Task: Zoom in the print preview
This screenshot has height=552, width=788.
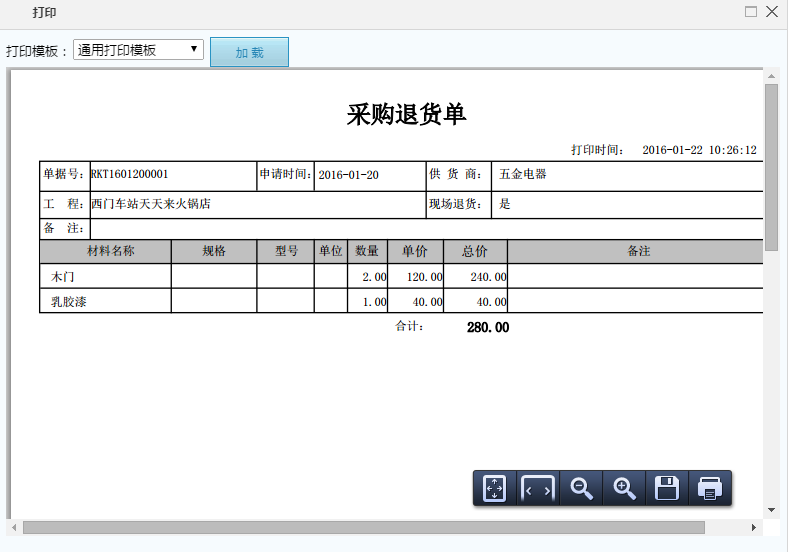Action: 624,488
